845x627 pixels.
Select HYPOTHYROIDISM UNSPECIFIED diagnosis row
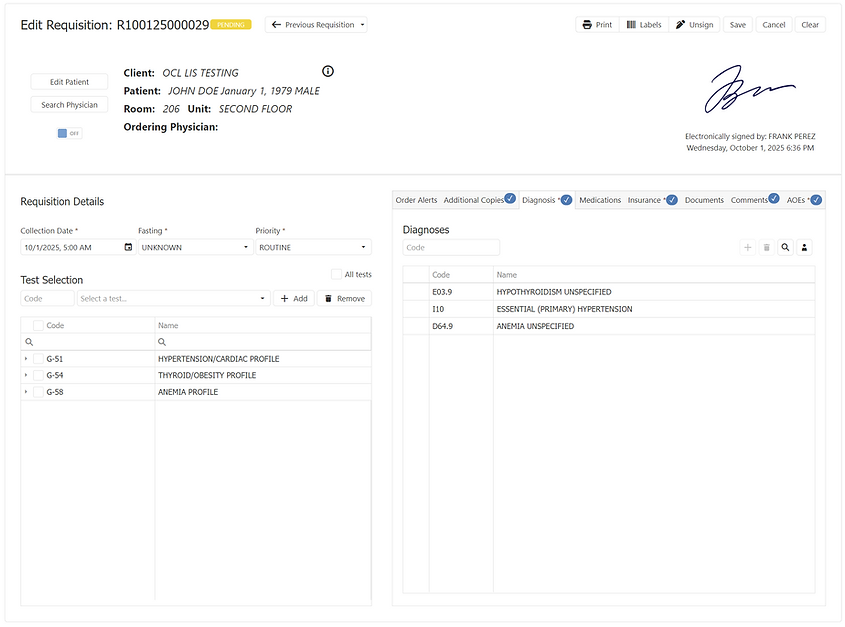[609, 292]
